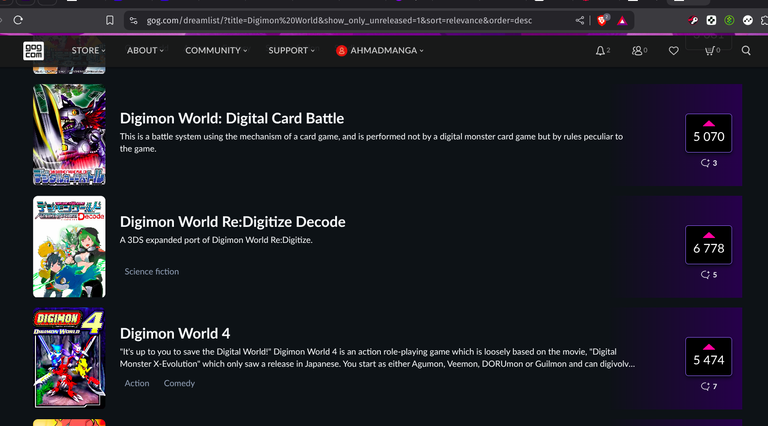Click the Digital Card Battle cover art
This screenshot has width=768, height=426.
point(69,135)
